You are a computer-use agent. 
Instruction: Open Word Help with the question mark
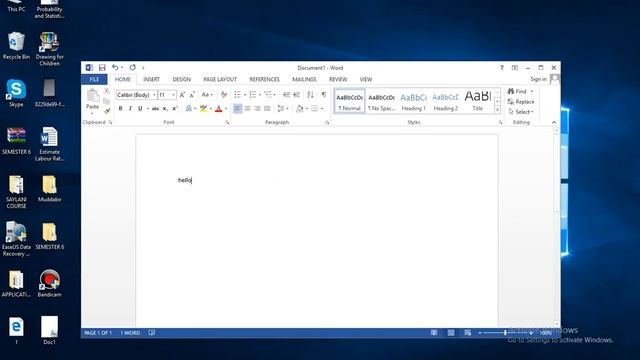pyautogui.click(x=502, y=68)
